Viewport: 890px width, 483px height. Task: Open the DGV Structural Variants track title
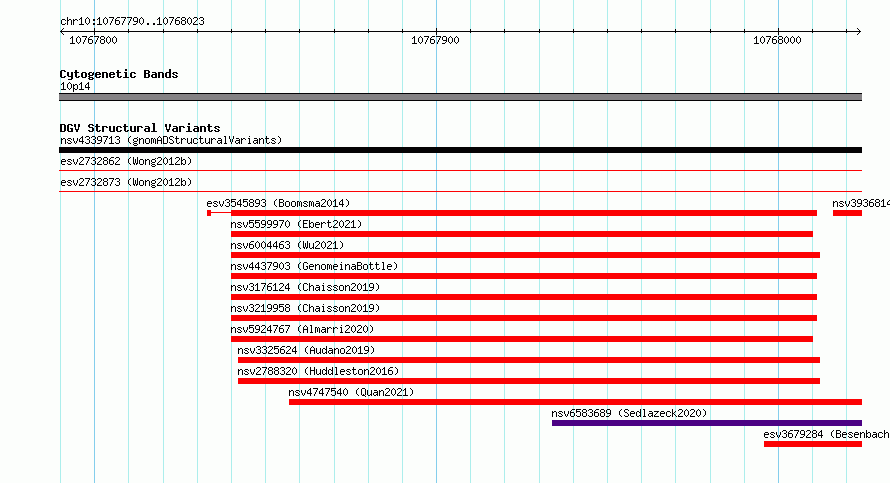click(140, 128)
